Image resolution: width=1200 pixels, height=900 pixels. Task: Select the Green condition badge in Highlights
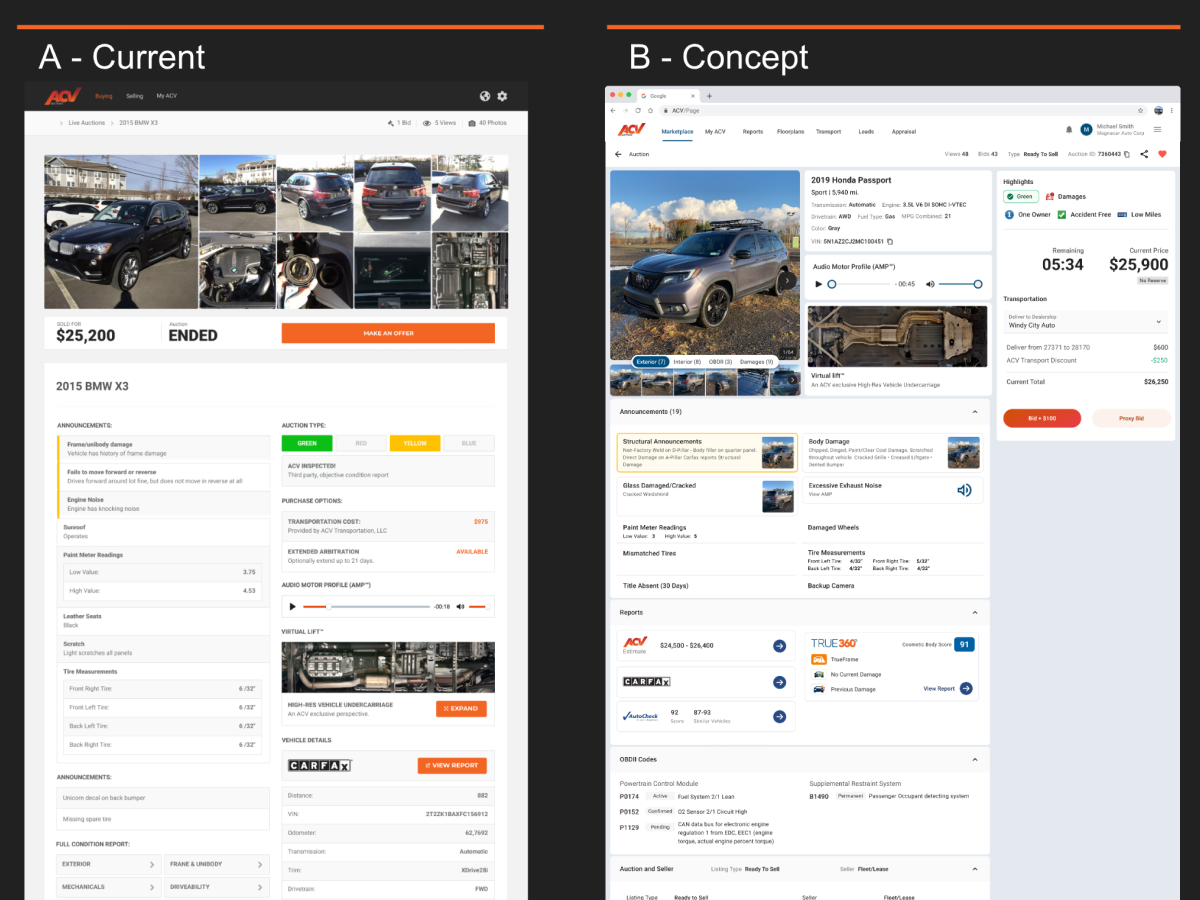pos(1020,196)
